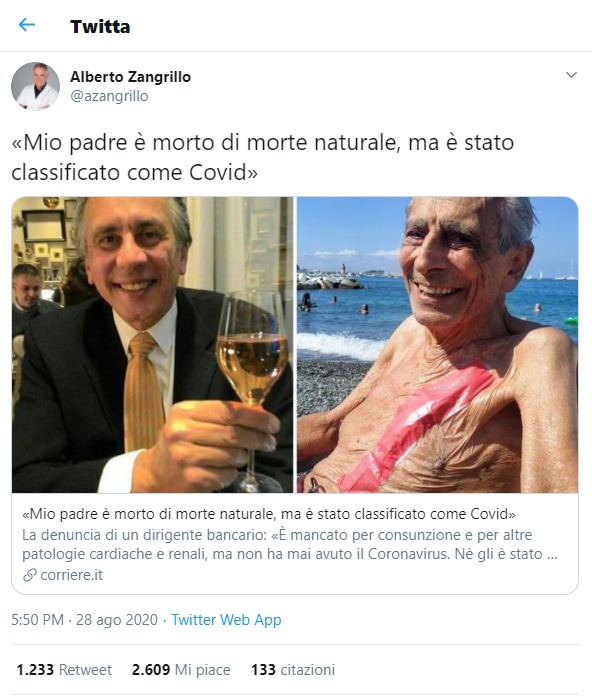Open the corriere.it source link
The height and width of the screenshot is (697, 592).
tap(71, 575)
